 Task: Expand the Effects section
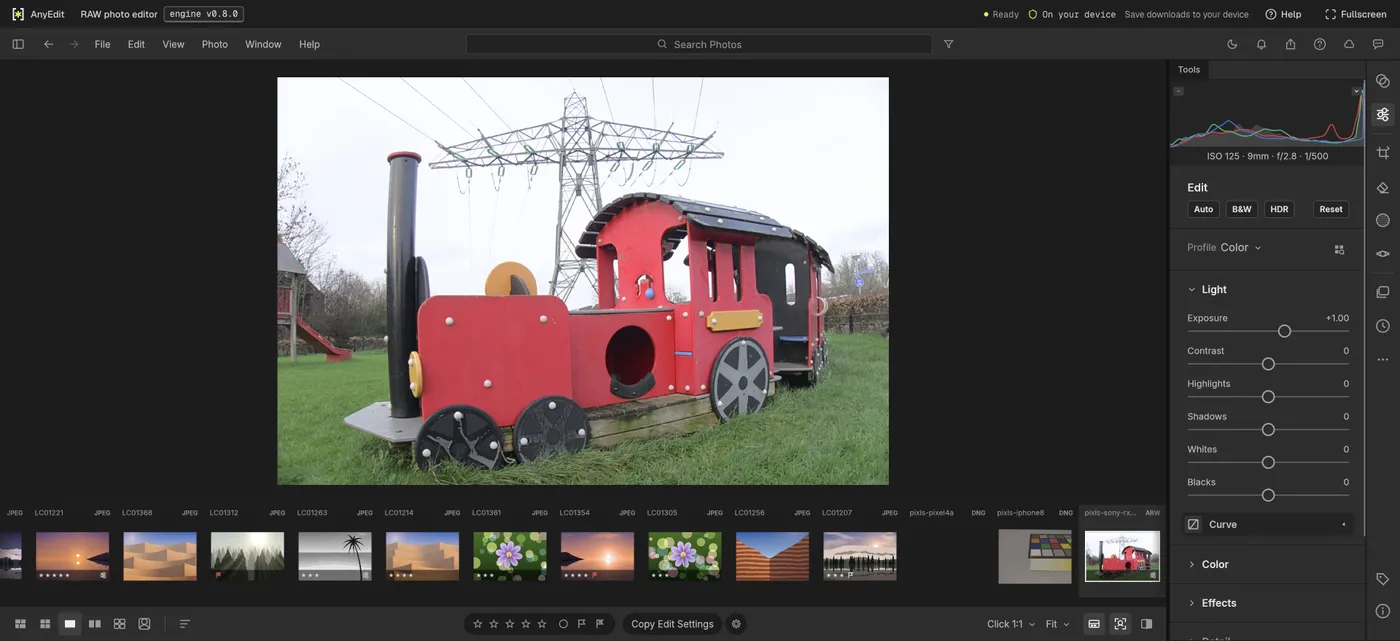pyautogui.click(x=1191, y=603)
